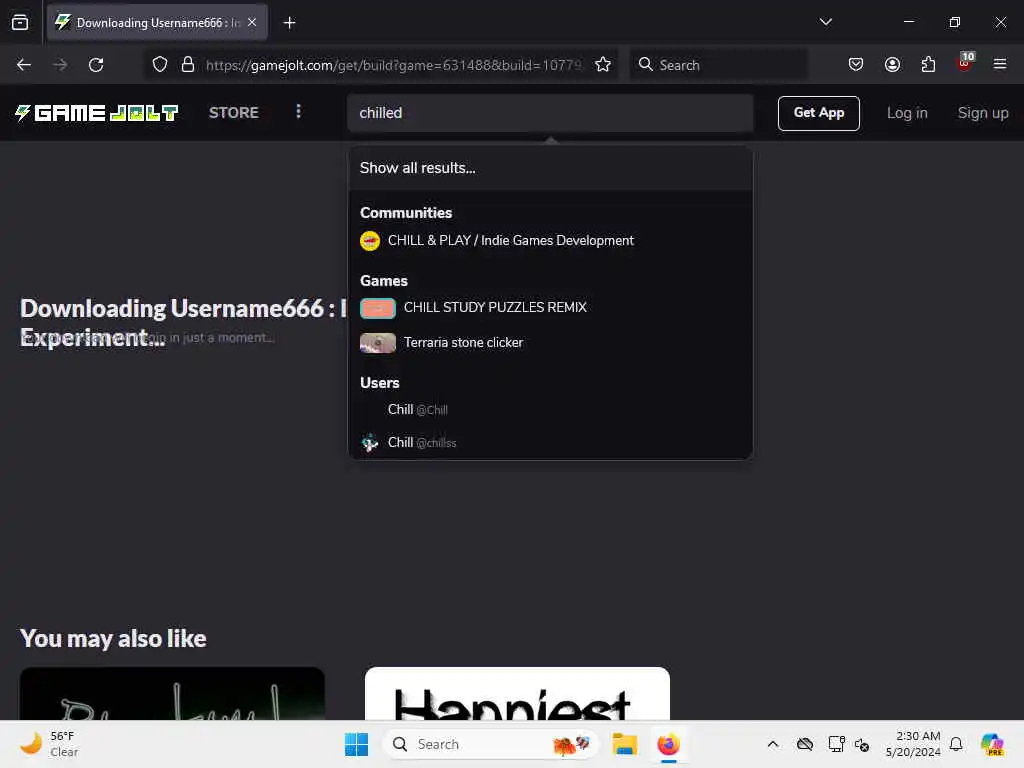Open user Chill @chillss
Image resolution: width=1024 pixels, height=768 pixels.
pos(551,443)
